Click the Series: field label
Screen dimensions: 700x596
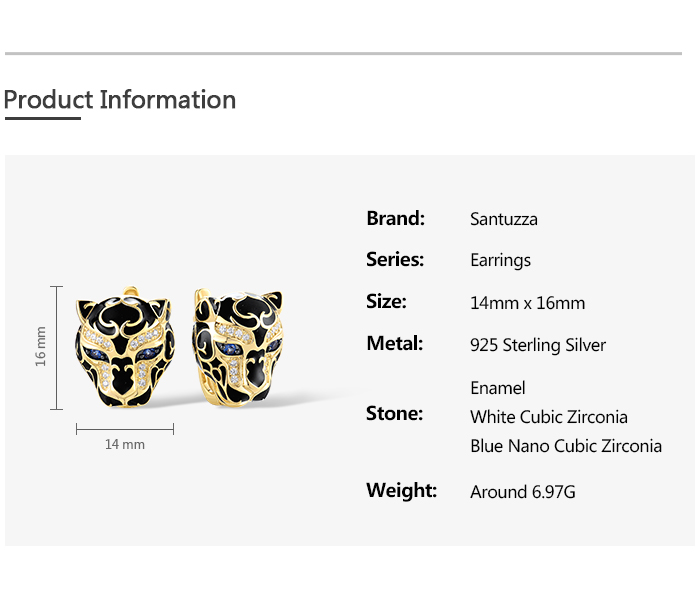[395, 260]
